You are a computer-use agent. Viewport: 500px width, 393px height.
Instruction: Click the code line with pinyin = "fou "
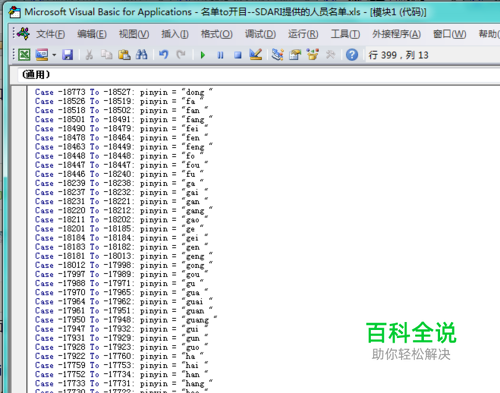click(x=122, y=165)
